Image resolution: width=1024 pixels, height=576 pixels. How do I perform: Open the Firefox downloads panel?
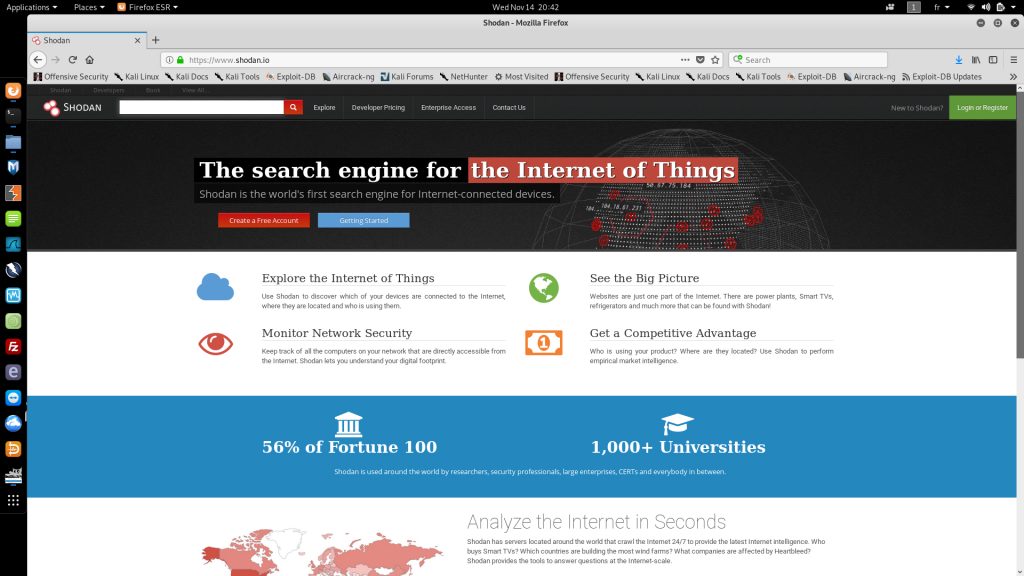(x=958, y=60)
